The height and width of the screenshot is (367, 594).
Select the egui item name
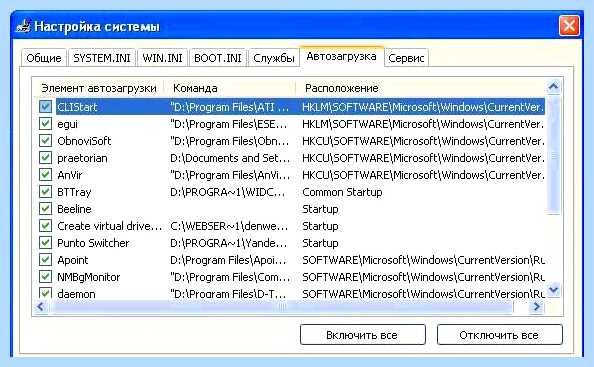tap(67, 124)
